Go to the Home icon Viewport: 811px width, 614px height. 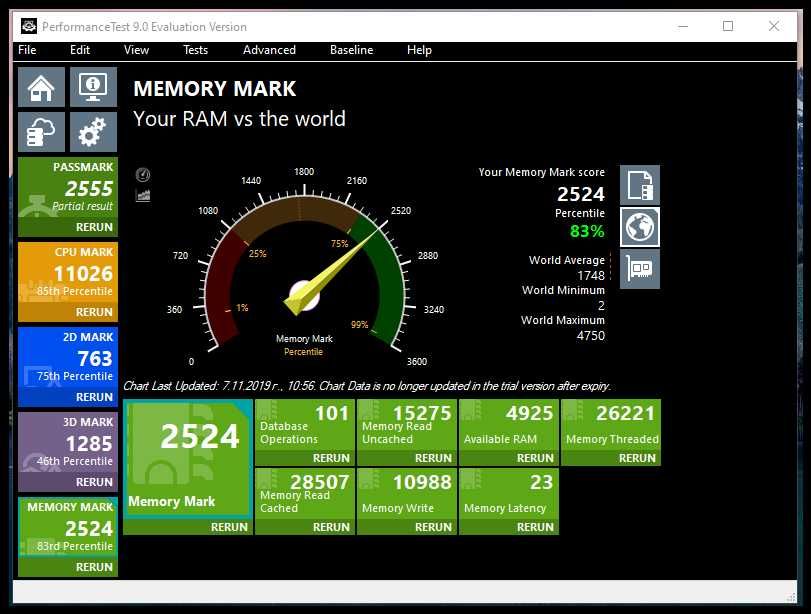pos(41,87)
